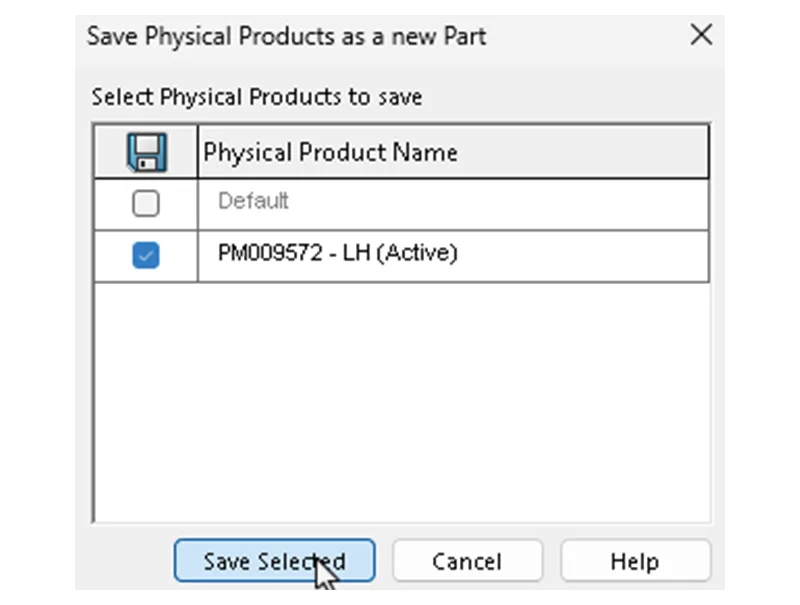Image resolution: width=800 pixels, height=605 pixels.
Task: Open Help for this dialog
Action: 635,561
